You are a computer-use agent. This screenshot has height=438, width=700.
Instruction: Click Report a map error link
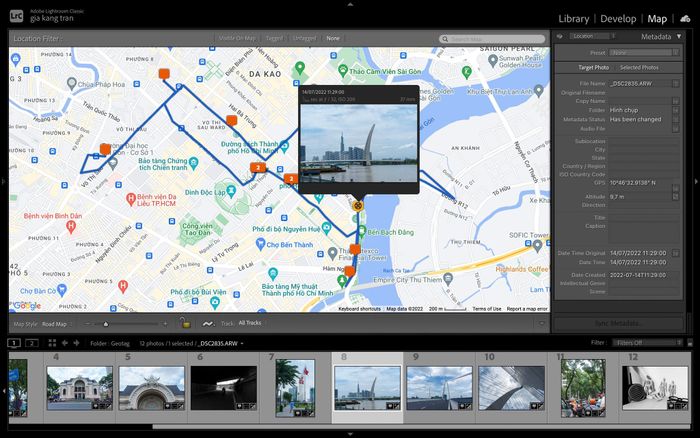click(527, 309)
